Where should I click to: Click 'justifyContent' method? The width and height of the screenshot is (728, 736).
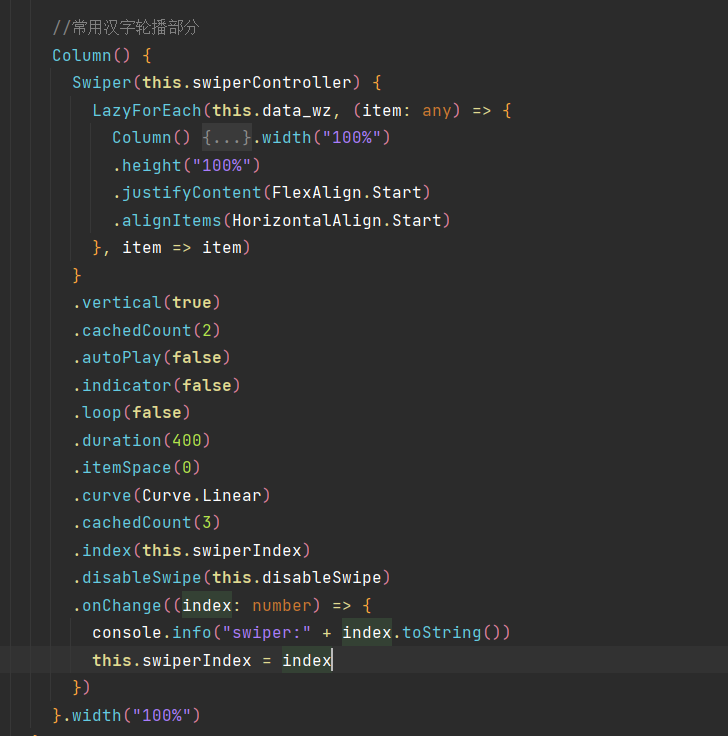192,192
